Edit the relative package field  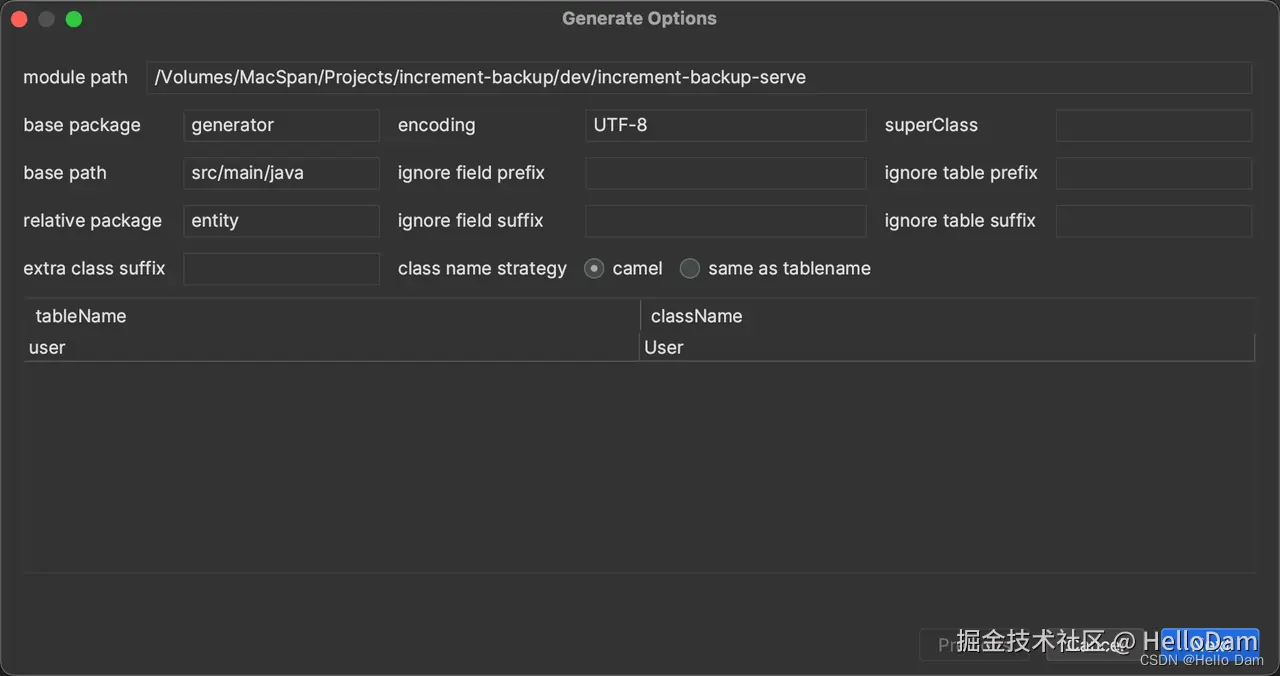(281, 221)
